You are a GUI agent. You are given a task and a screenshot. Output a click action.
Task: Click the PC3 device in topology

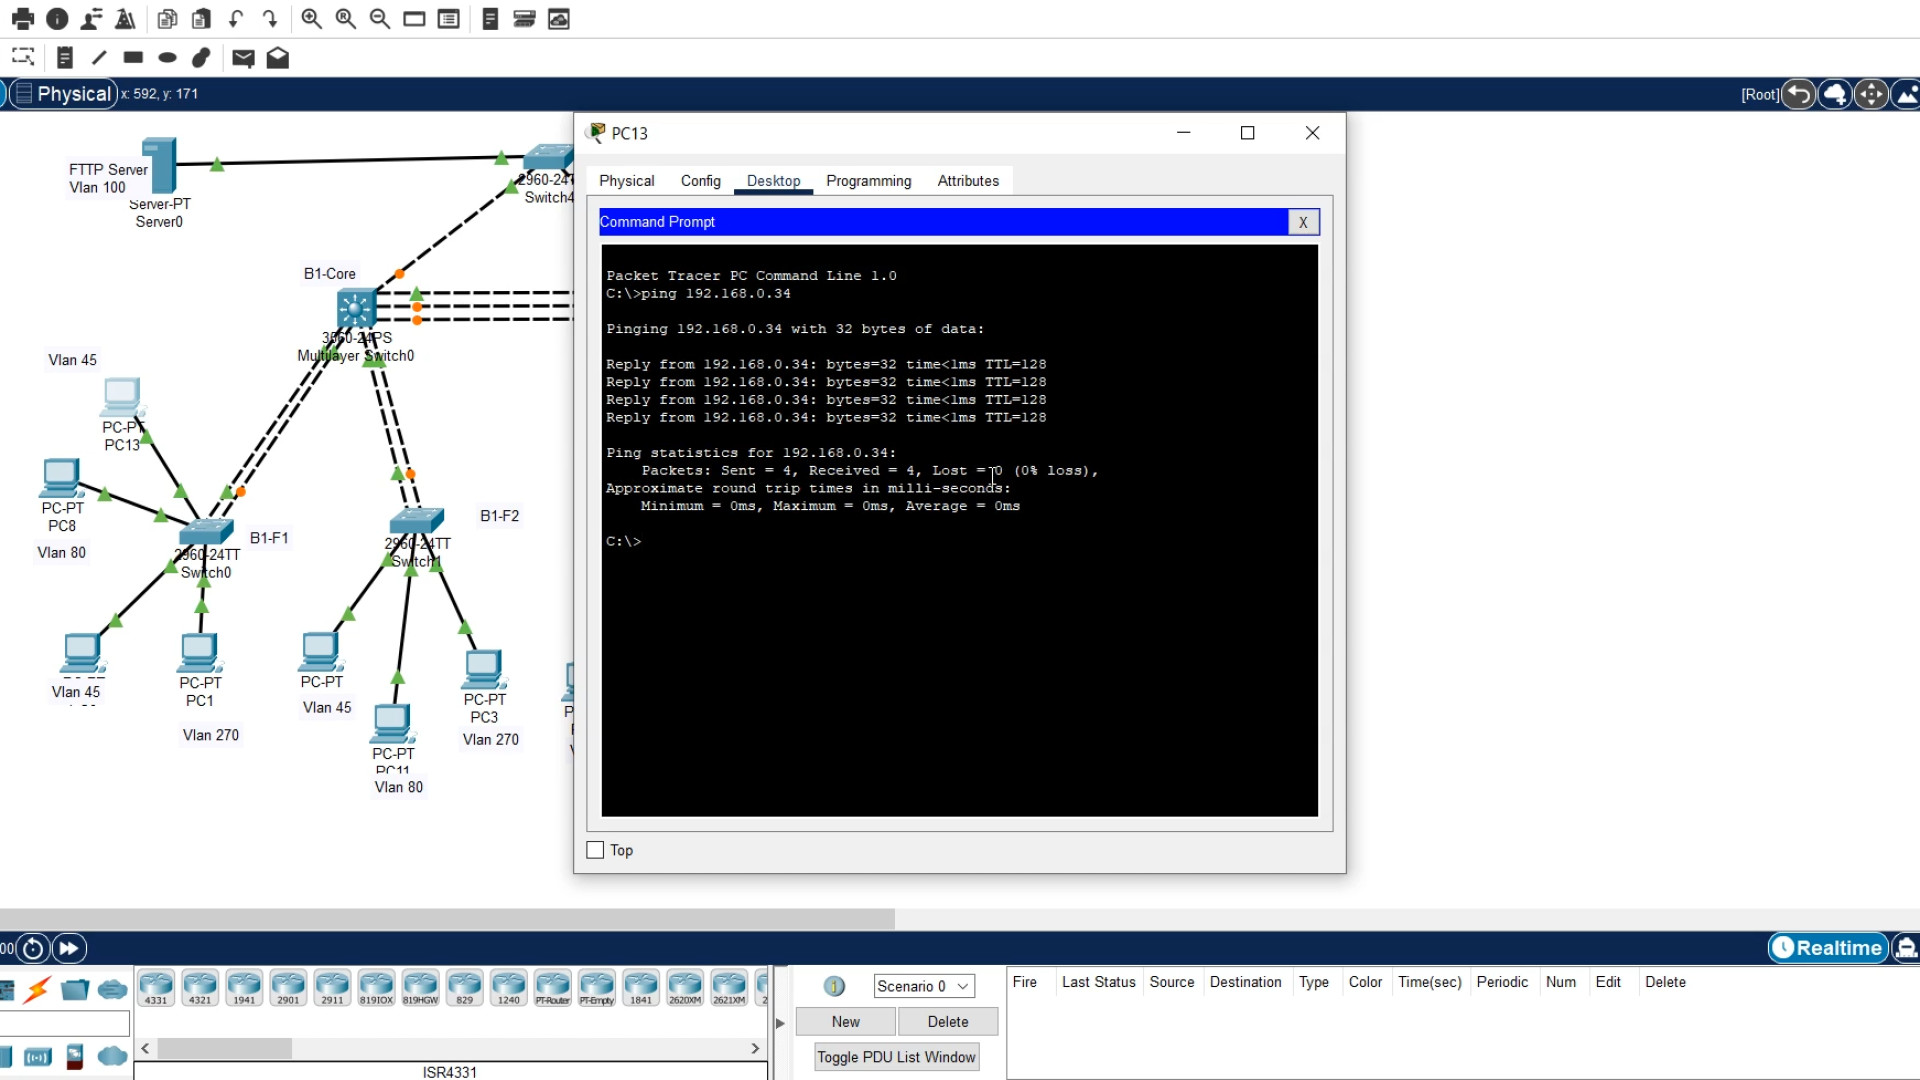click(x=484, y=669)
